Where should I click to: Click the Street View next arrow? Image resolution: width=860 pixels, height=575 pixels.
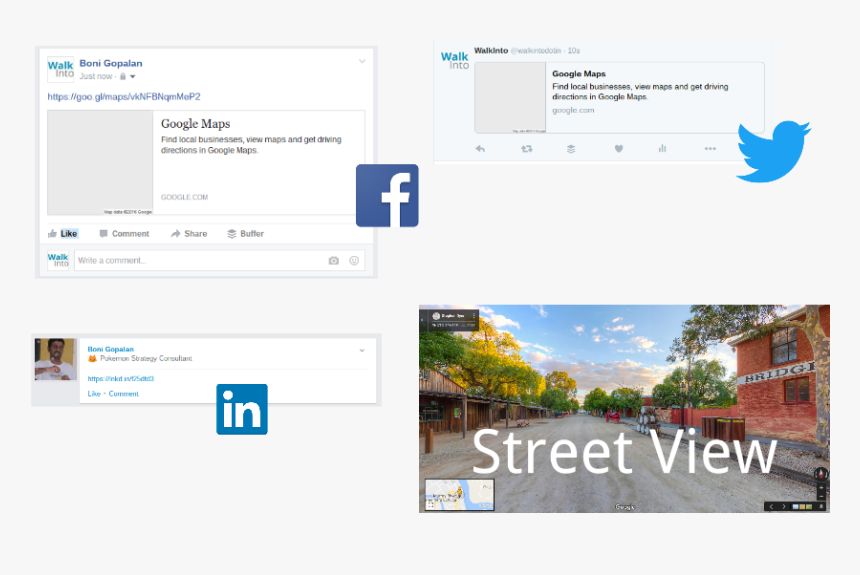coord(784,506)
